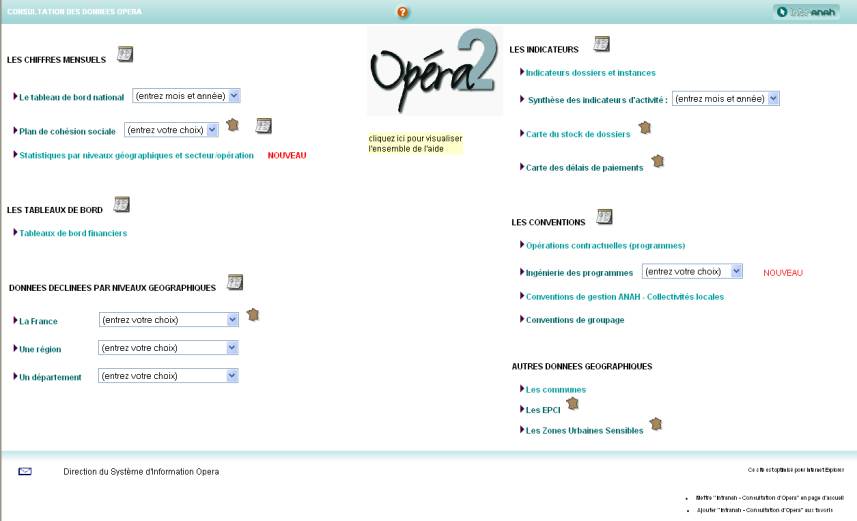Open the IntraAnah logo link
Image resolution: width=857 pixels, height=521 pixels.
click(x=806, y=12)
